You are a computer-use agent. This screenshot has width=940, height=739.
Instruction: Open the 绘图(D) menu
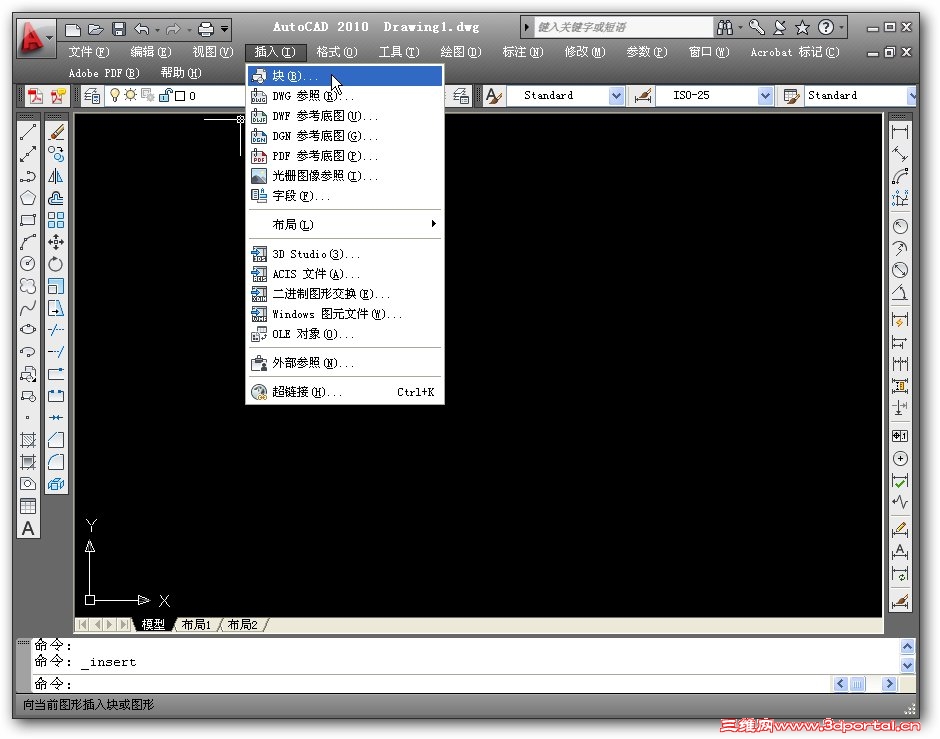pos(460,52)
